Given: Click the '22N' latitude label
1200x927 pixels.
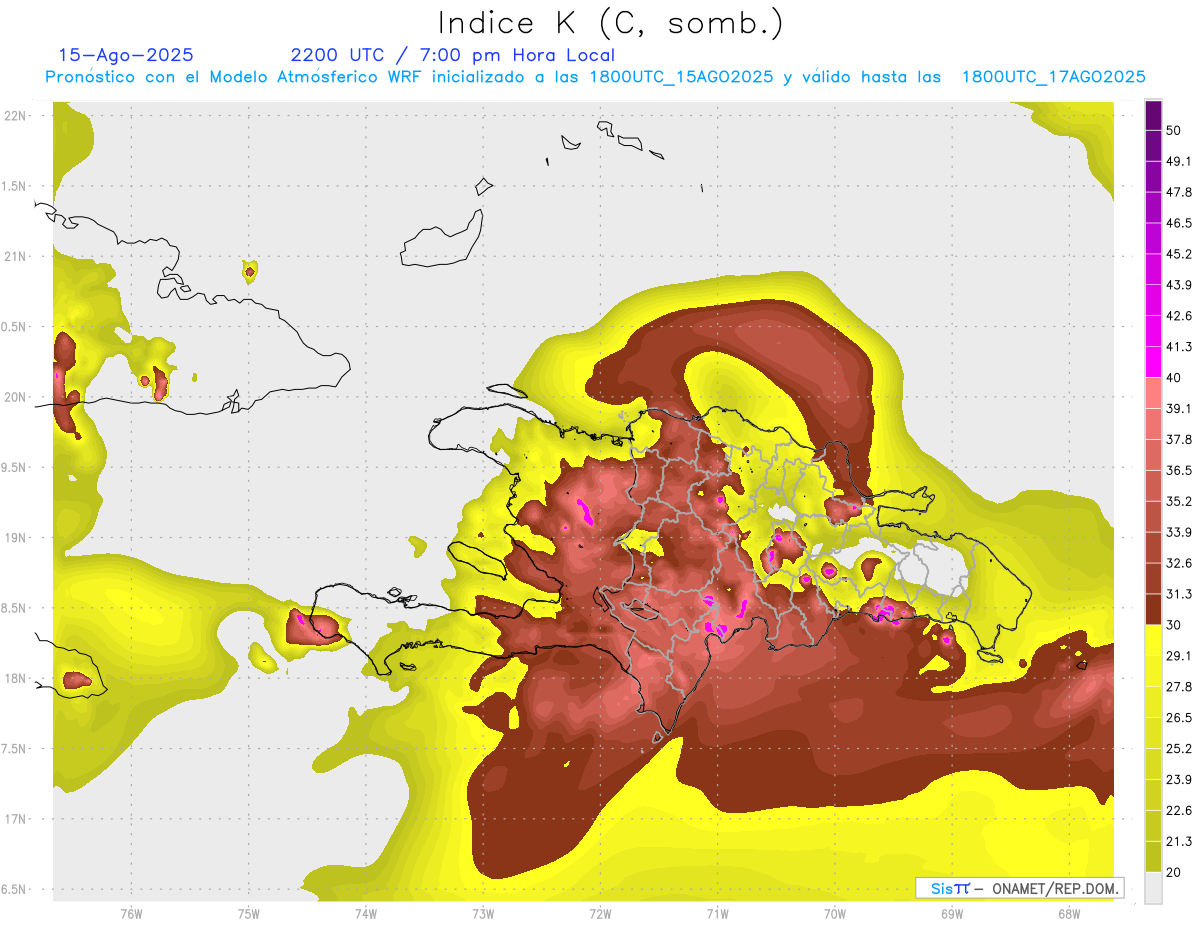Looking at the screenshot, I should [x=15, y=116].
